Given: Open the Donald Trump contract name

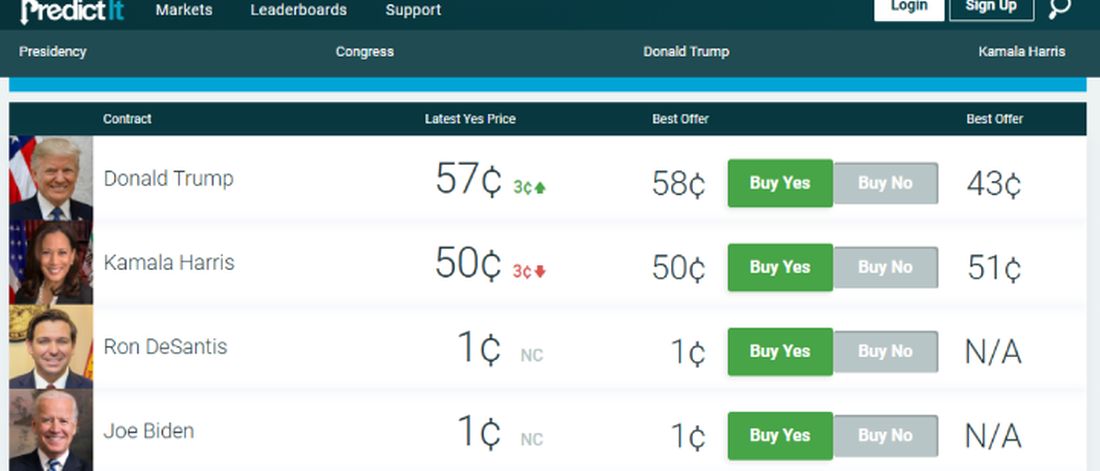Looking at the screenshot, I should coord(168,178).
